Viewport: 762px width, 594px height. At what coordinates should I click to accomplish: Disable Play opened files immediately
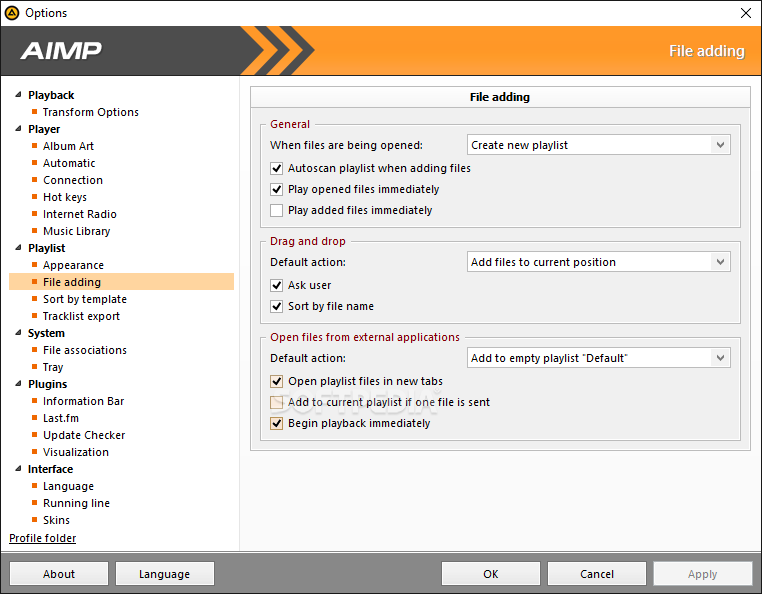(x=277, y=190)
